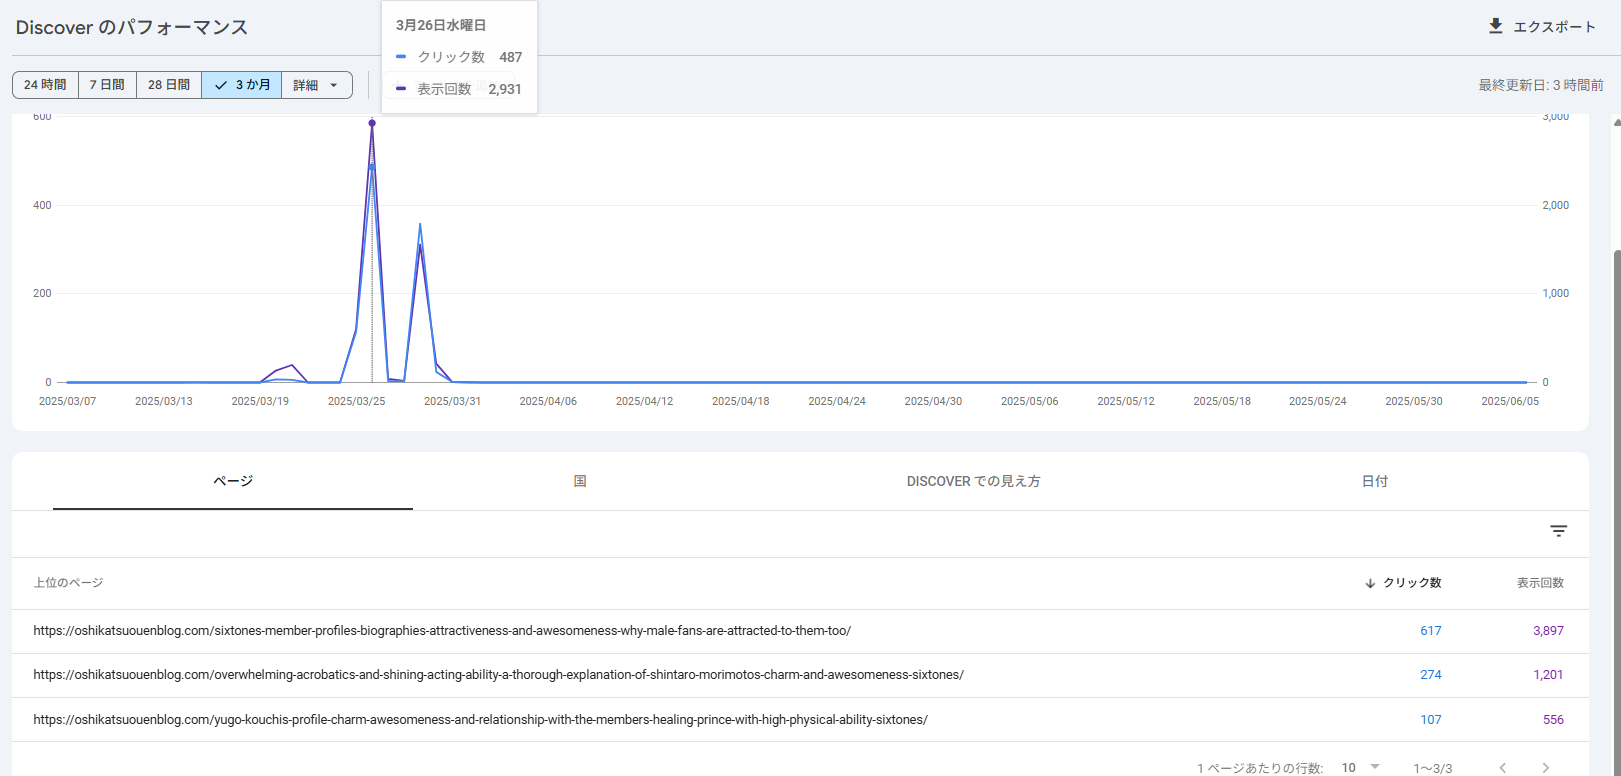
Task: Expand the 詳細 date range dropdown
Action: [x=316, y=85]
